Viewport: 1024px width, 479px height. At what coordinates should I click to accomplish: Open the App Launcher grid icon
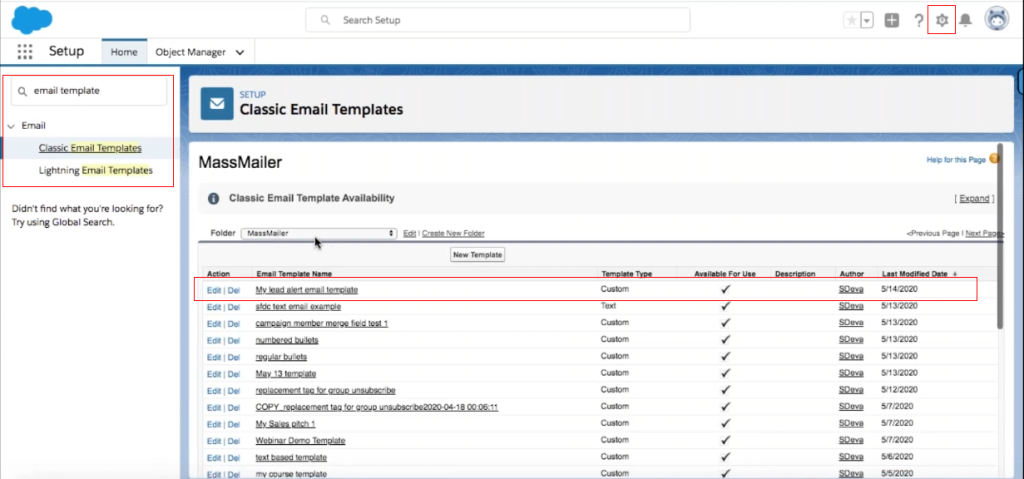25,52
